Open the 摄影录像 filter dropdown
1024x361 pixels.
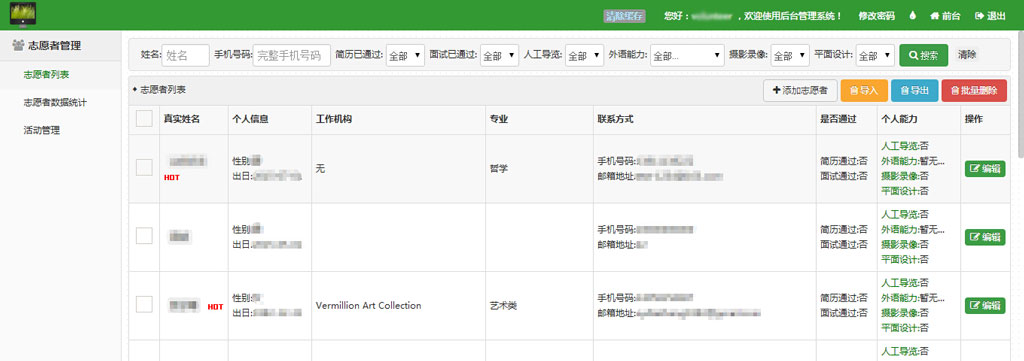790,55
